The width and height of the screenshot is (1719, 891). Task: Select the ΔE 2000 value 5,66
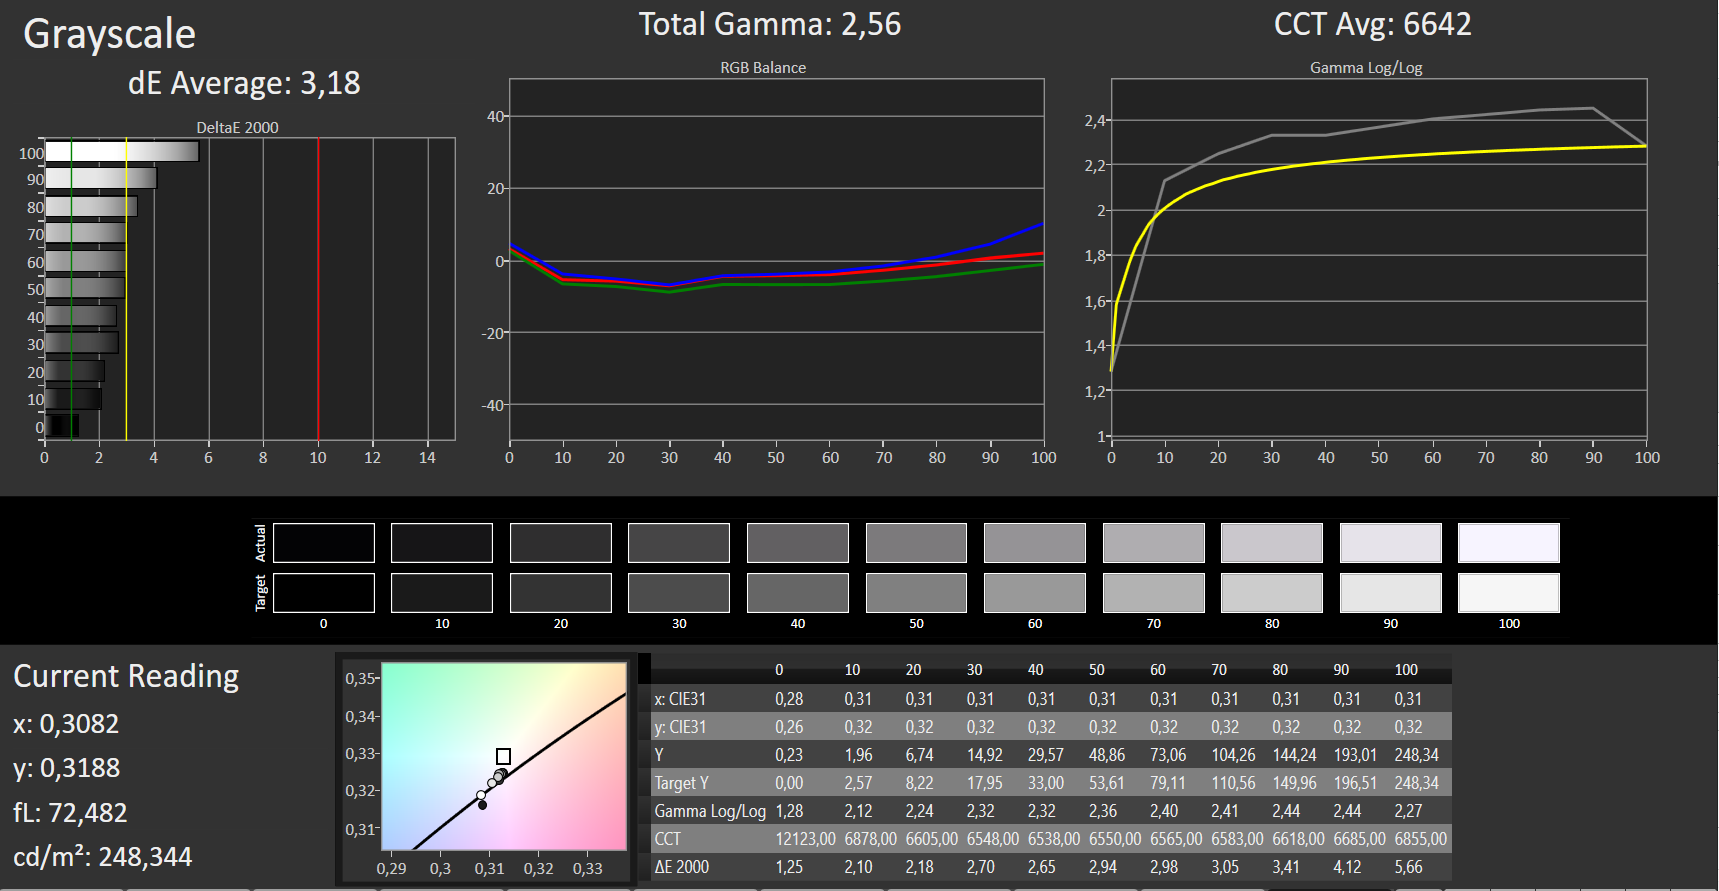1408,867
